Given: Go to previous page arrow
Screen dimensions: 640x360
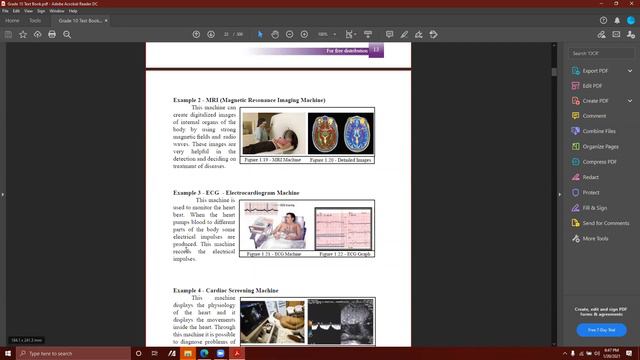Looking at the screenshot, I should (x=196, y=35).
